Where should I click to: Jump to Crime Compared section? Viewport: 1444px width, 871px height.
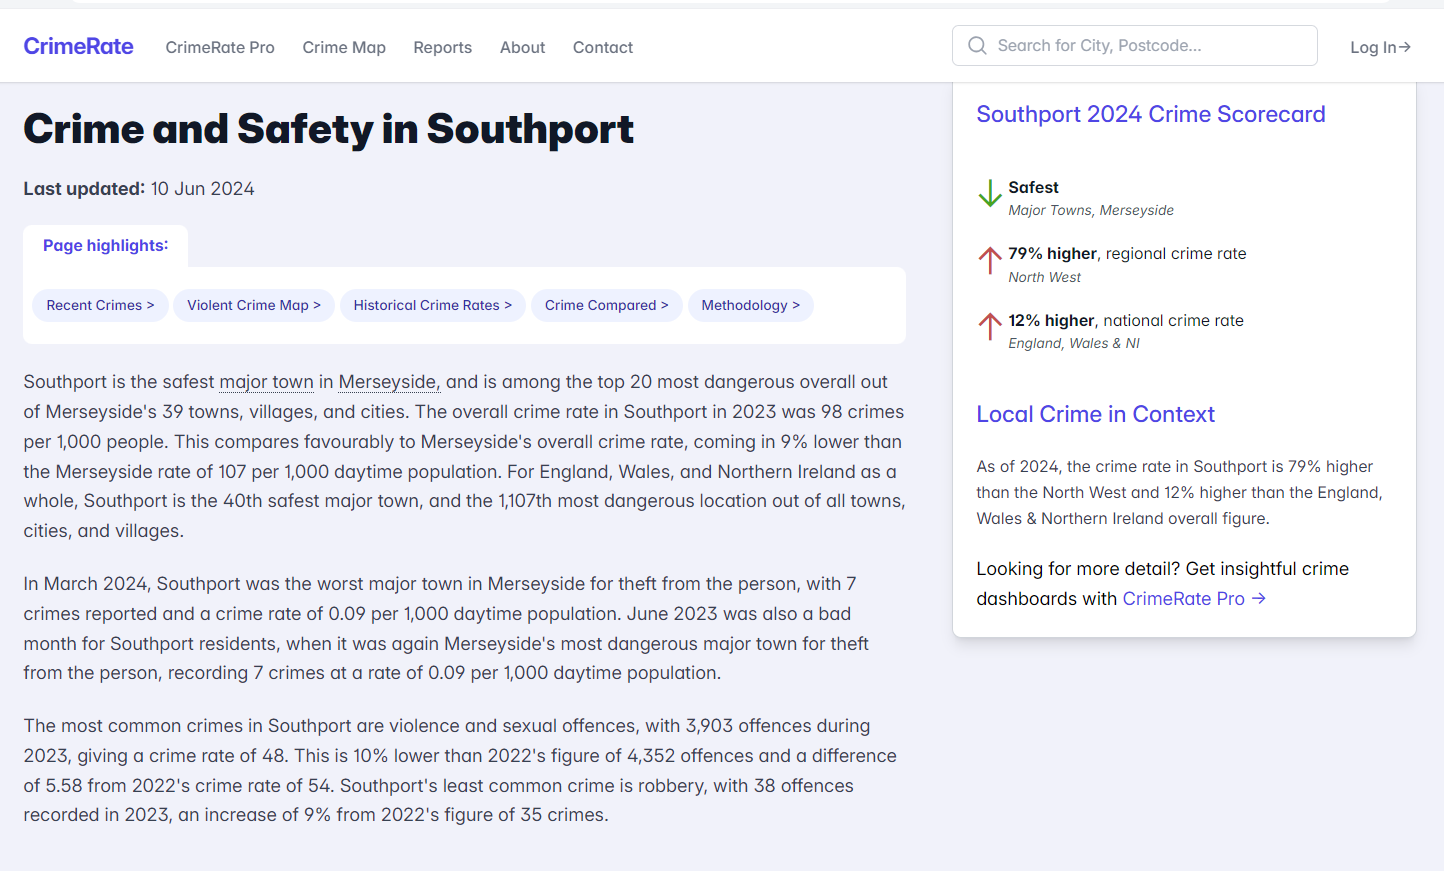pyautogui.click(x=606, y=305)
